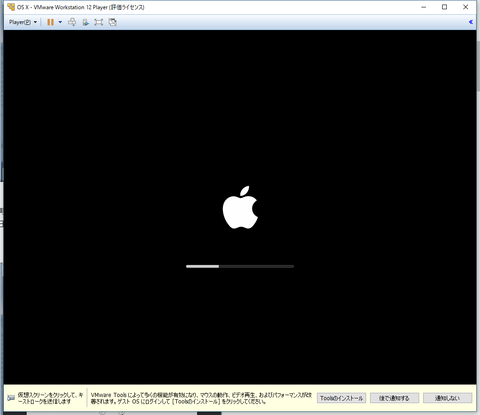
Task: Click the VMware Tools notification message text
Action: [201, 398]
